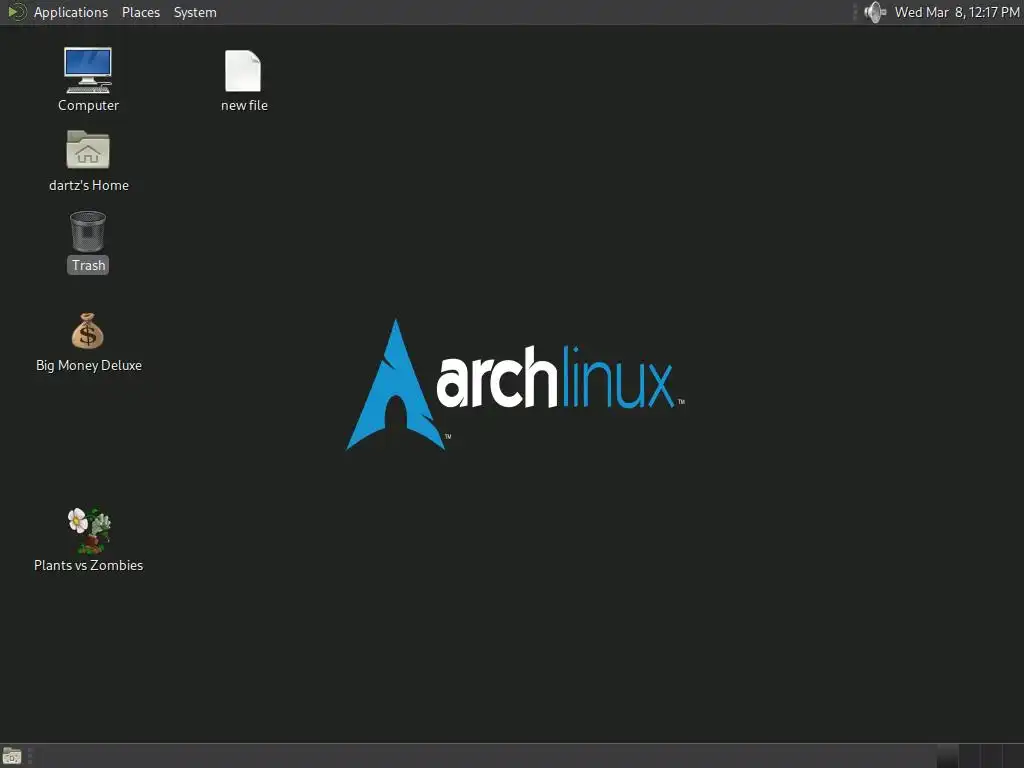Switch to the last workspace in the pager
Image resolution: width=1024 pixels, height=768 pixels.
click(x=1013, y=756)
